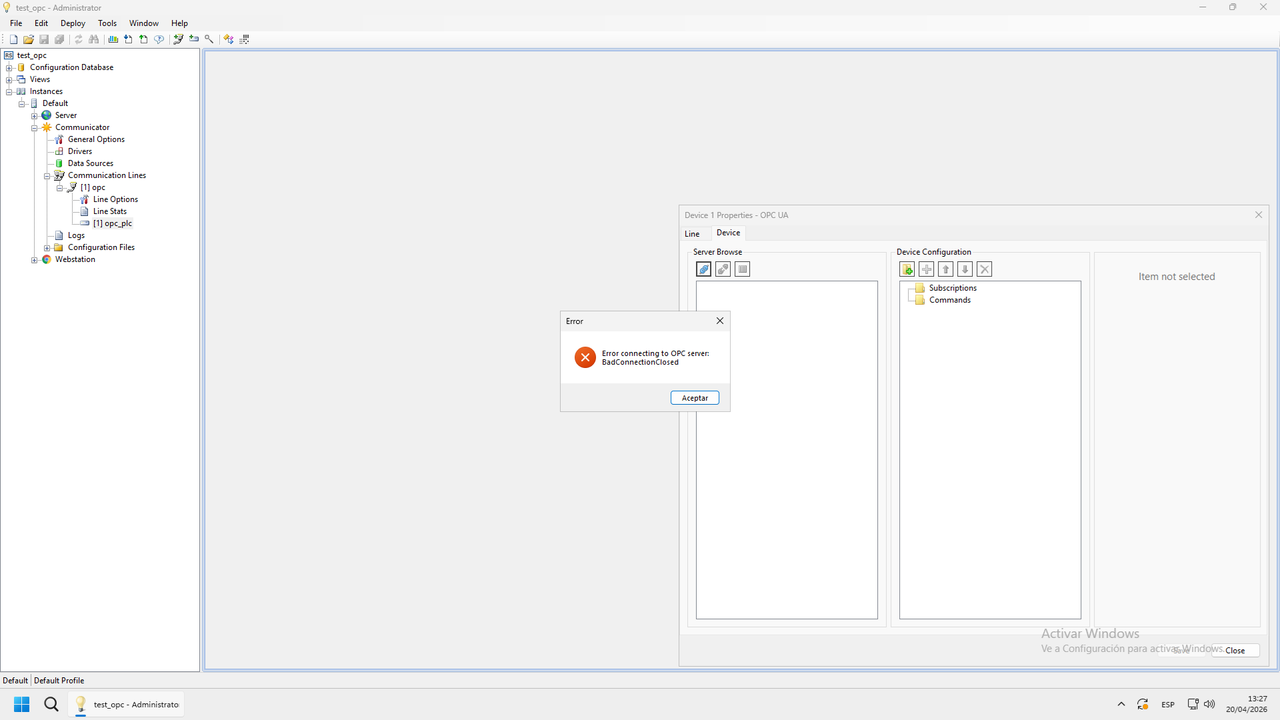
Task: Select the Line Options tree item
Action: click(x=116, y=199)
